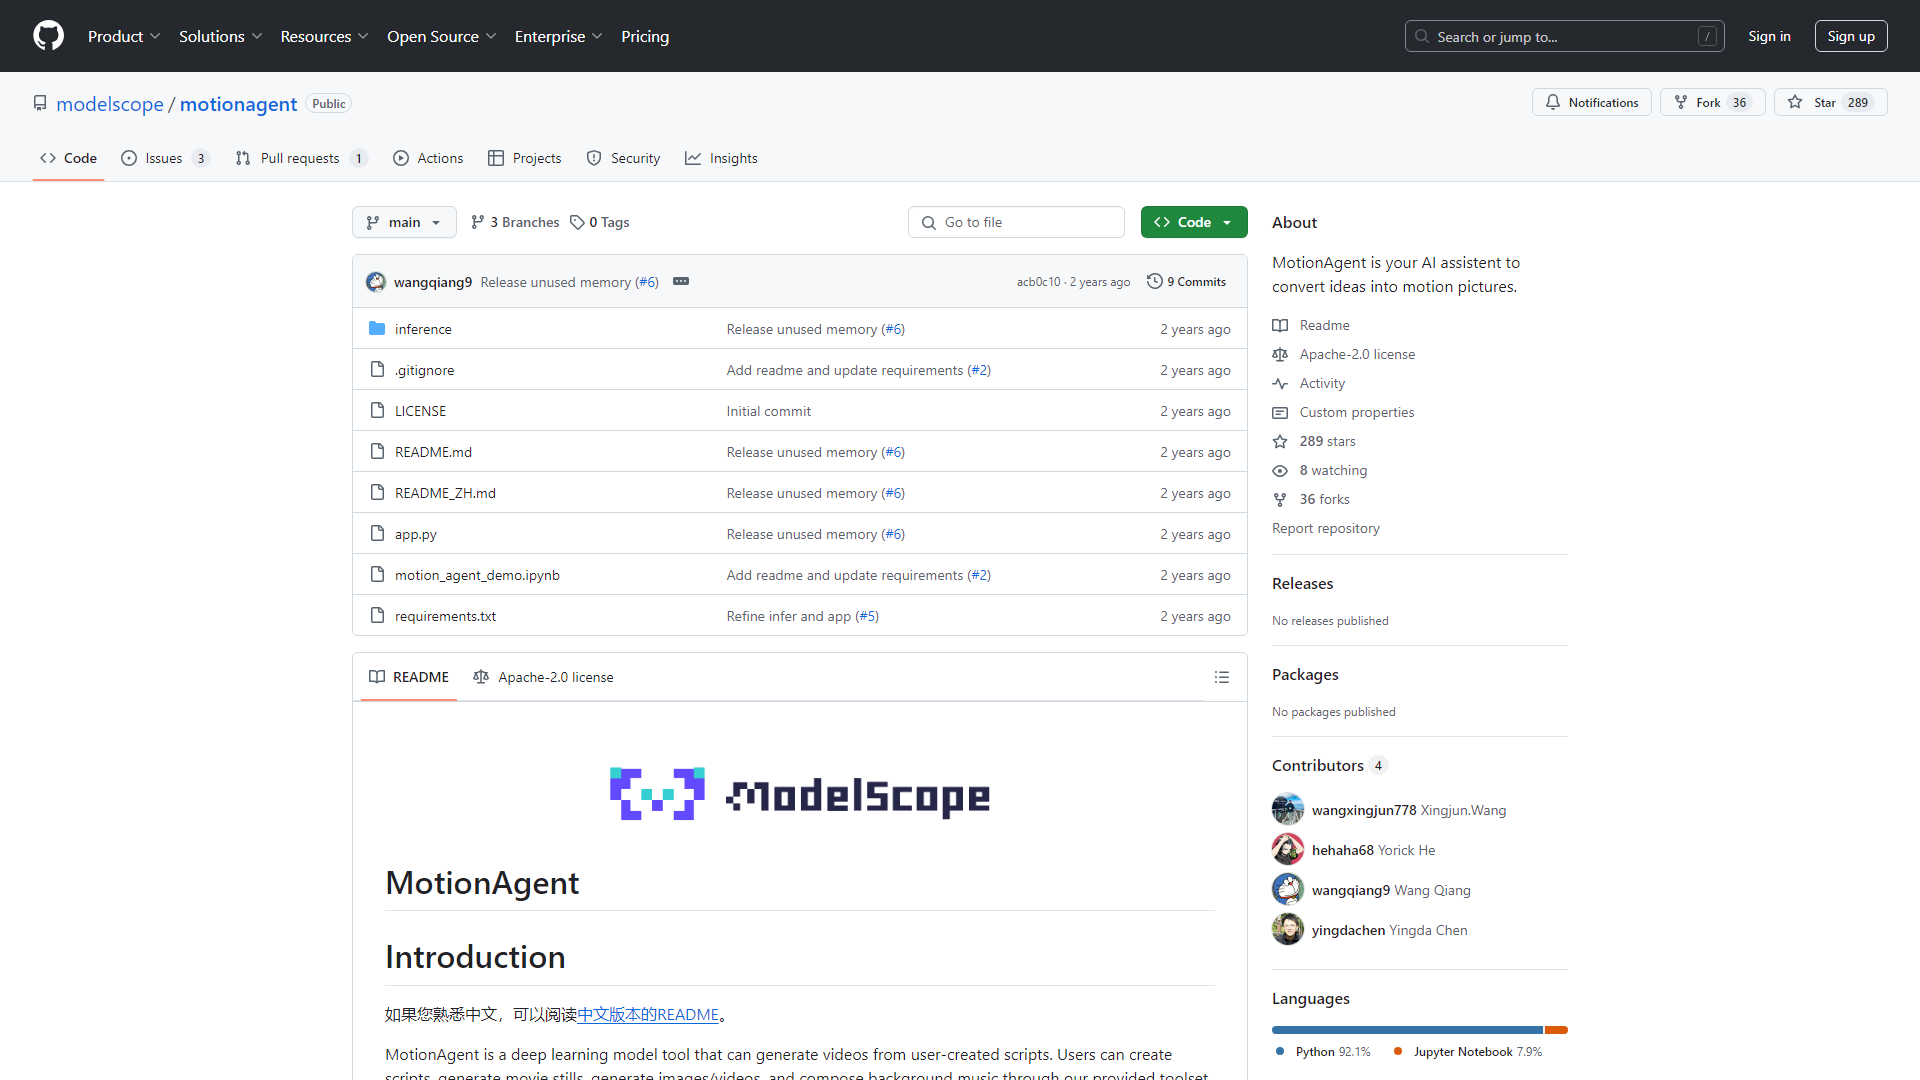Expand the Open Source menu

tap(442, 36)
